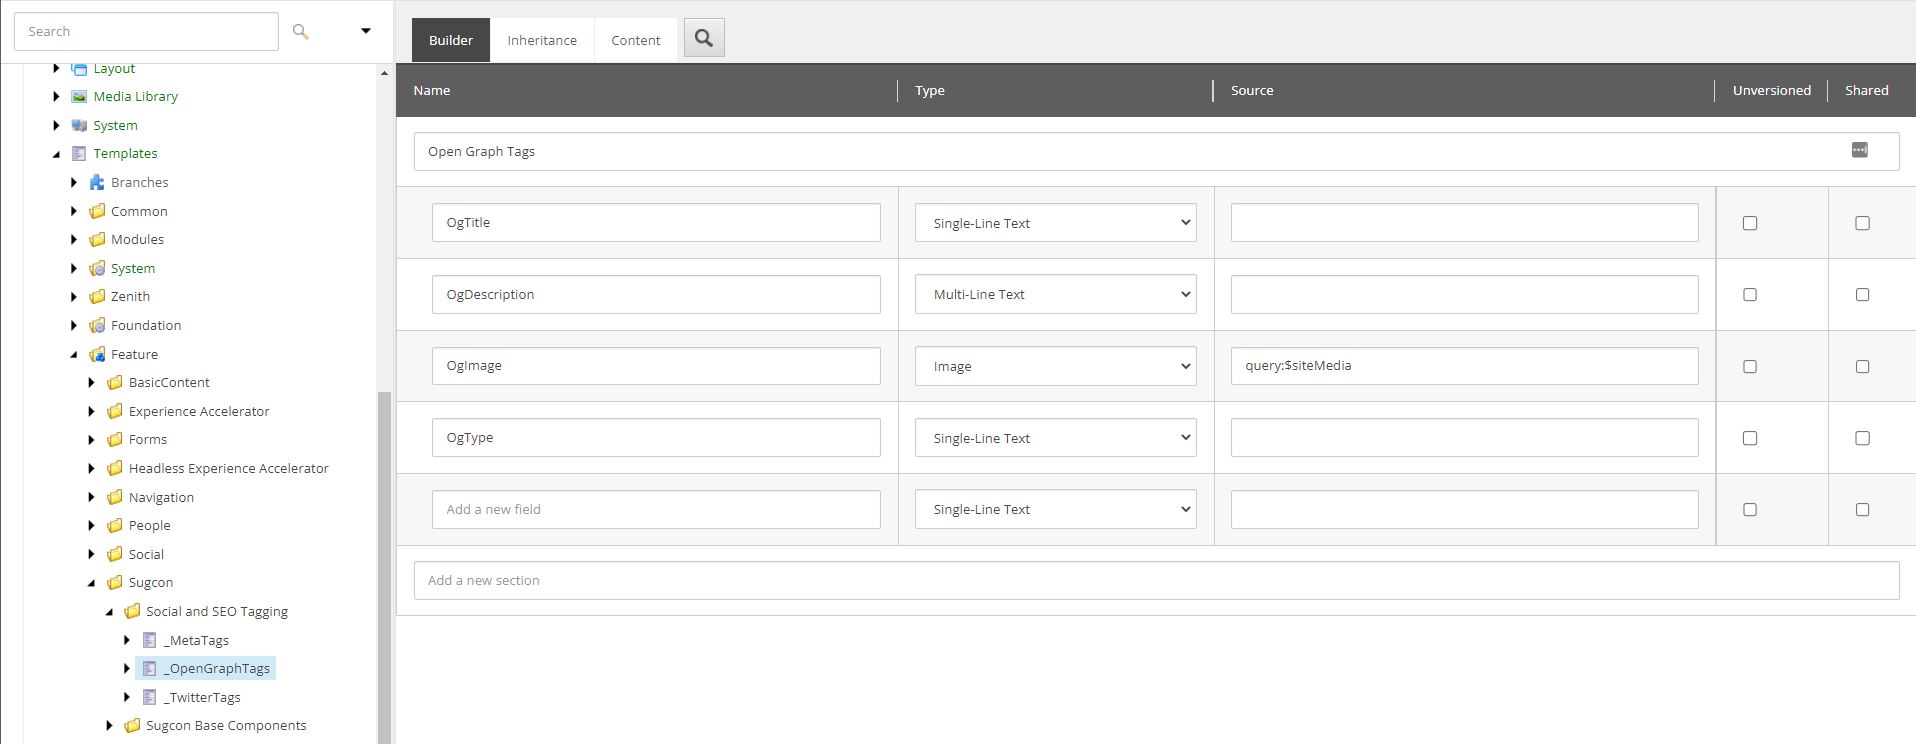Open the search options dropdown arrow
This screenshot has height=744, width=1916.
[365, 31]
